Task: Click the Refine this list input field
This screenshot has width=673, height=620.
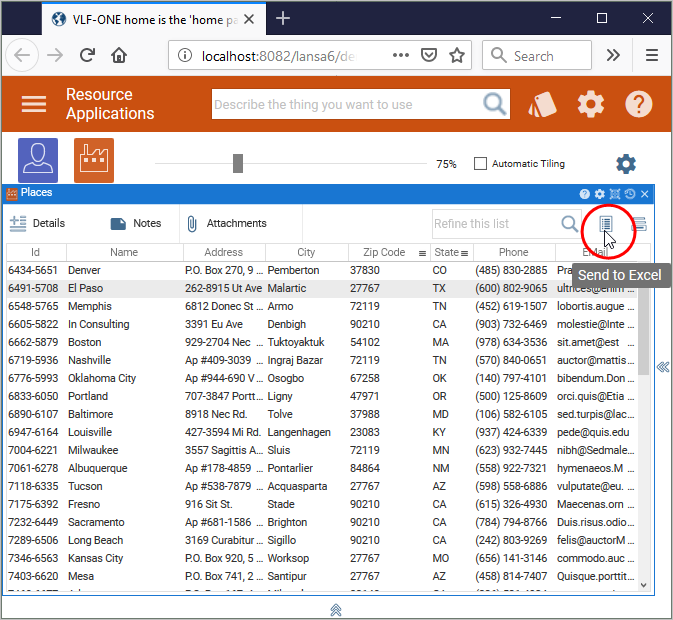Action: (494, 224)
